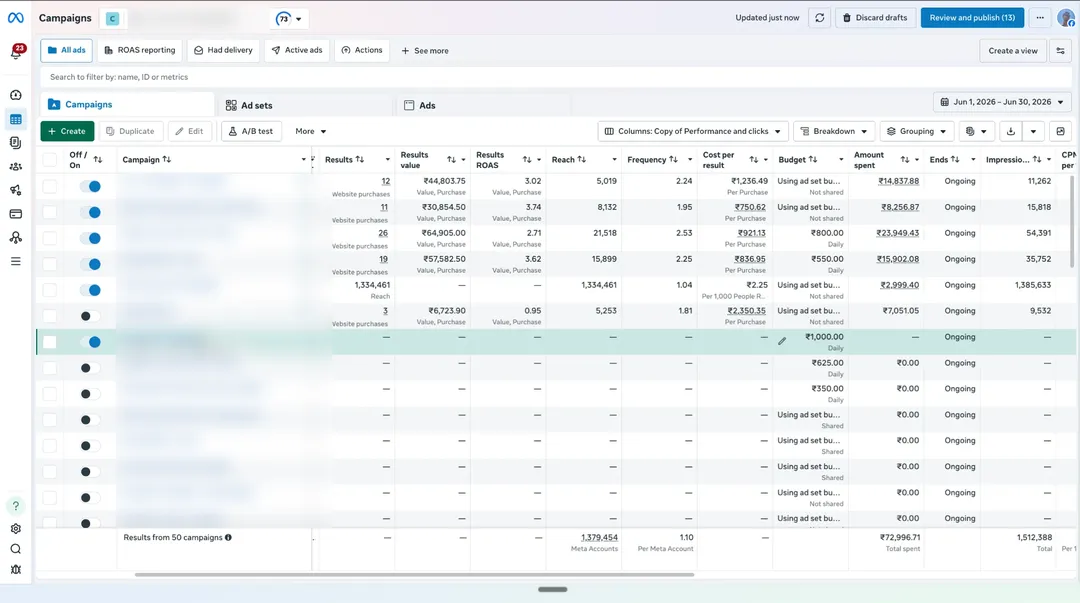
Task: Open Ads reporting document icon in sidebar
Action: (x=16, y=143)
